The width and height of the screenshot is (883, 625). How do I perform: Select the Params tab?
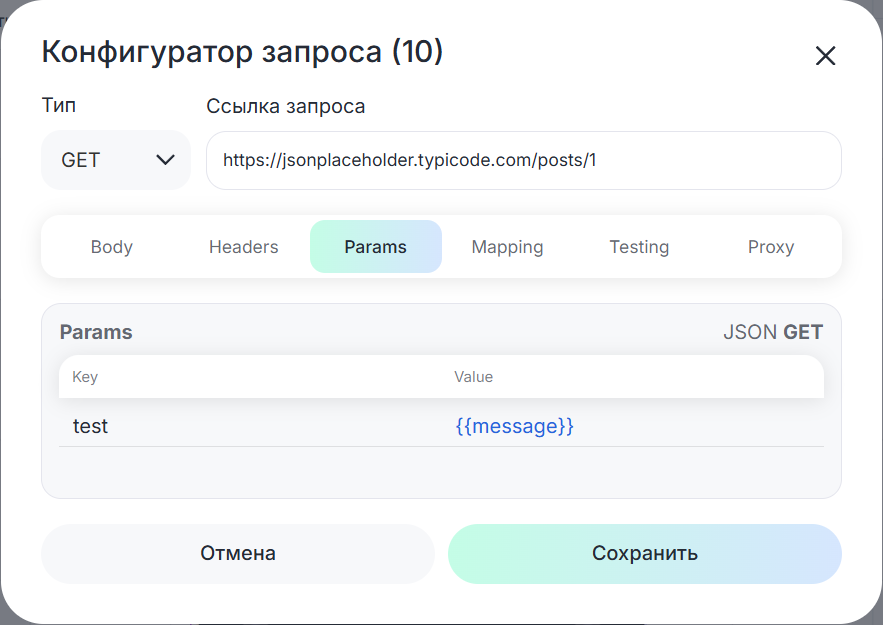[375, 247]
